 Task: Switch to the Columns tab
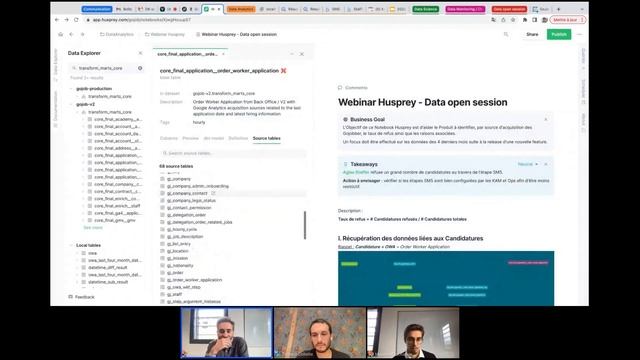click(169, 138)
